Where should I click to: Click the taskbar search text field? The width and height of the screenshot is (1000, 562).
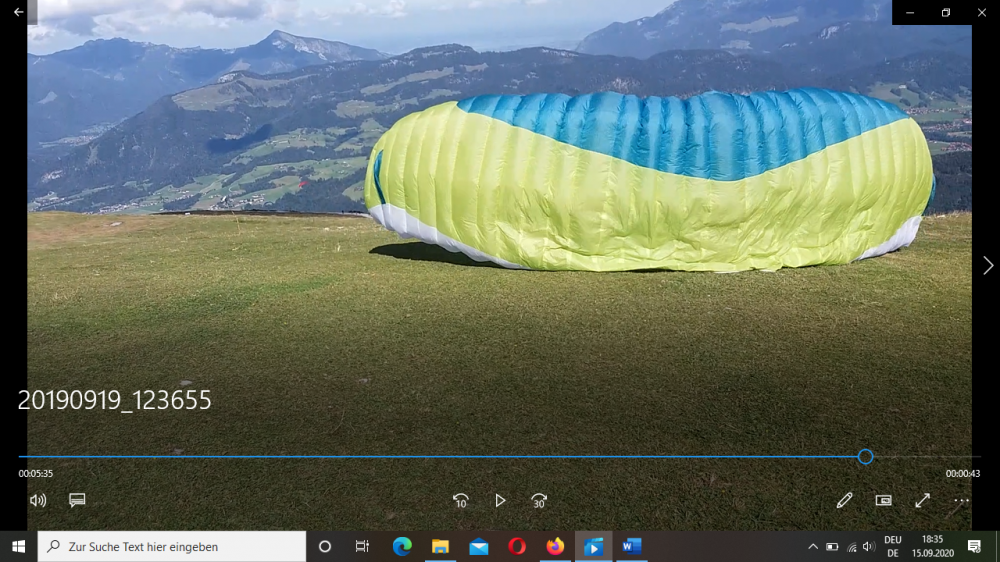(172, 547)
